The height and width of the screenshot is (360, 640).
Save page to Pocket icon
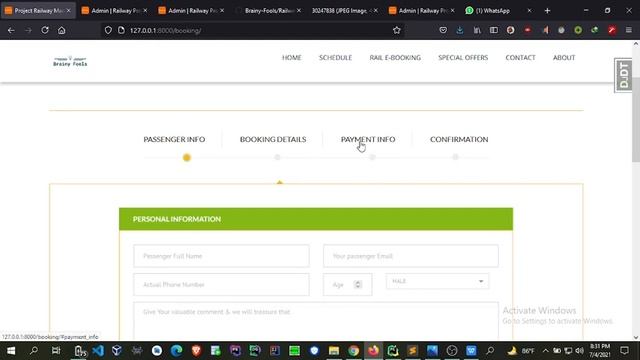tap(443, 30)
